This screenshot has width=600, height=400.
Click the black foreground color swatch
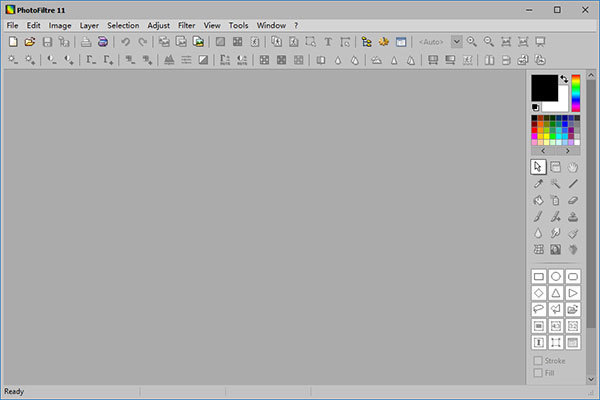[x=544, y=88]
